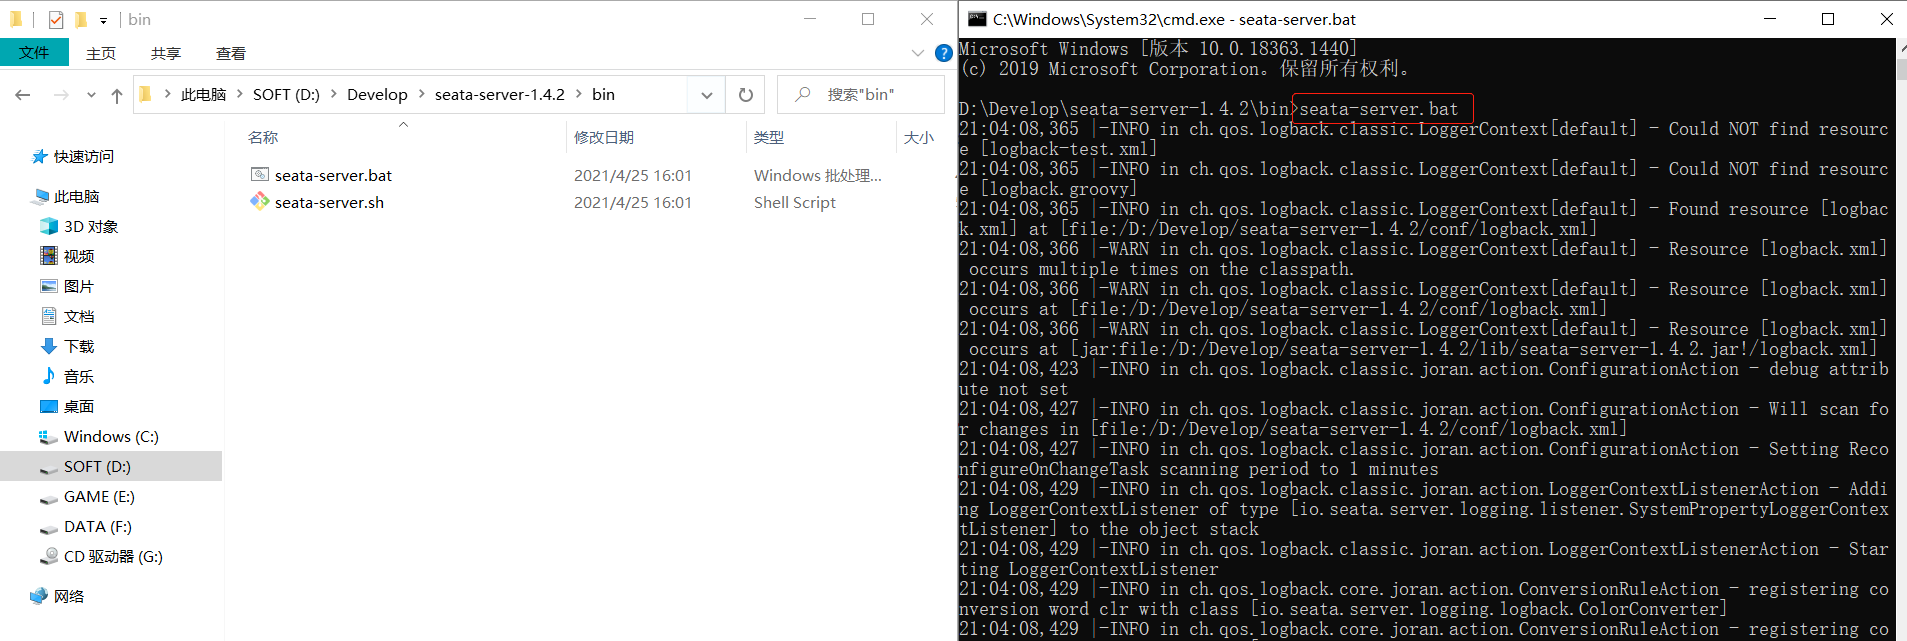Sort by the 大小 column header

[918, 137]
